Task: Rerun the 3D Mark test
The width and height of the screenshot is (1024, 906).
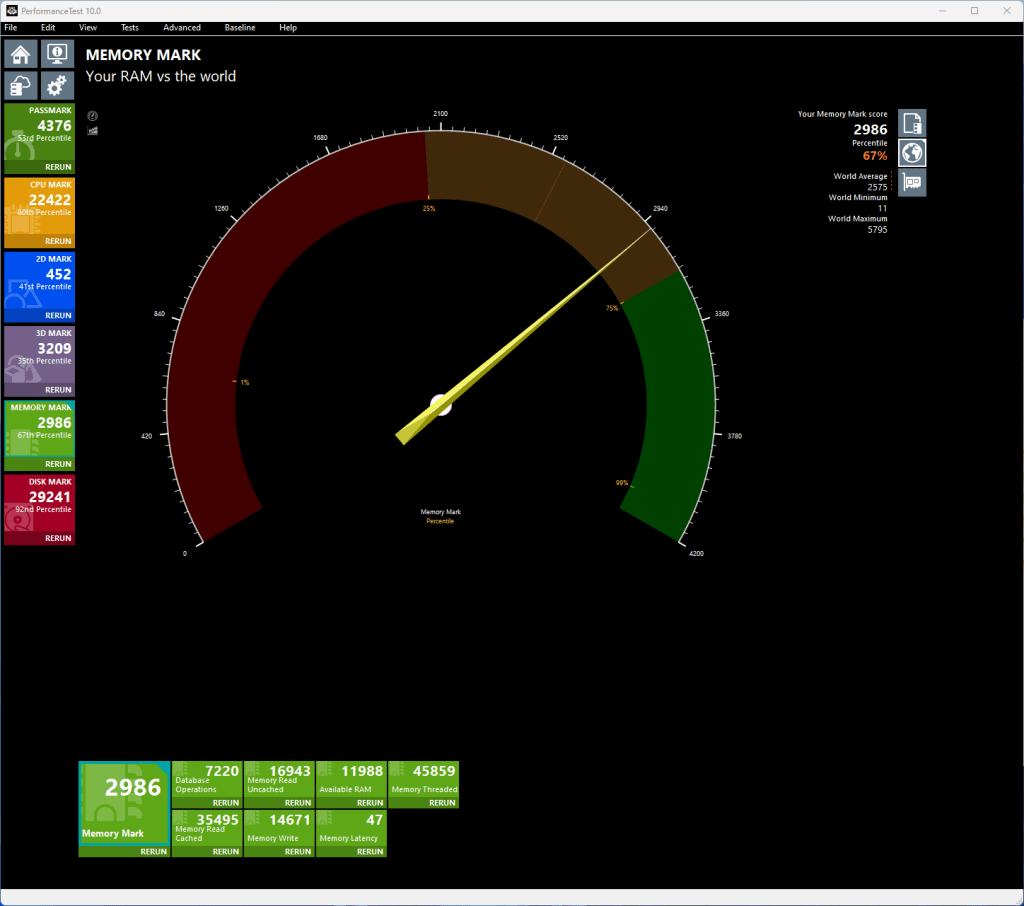Action: tap(58, 390)
